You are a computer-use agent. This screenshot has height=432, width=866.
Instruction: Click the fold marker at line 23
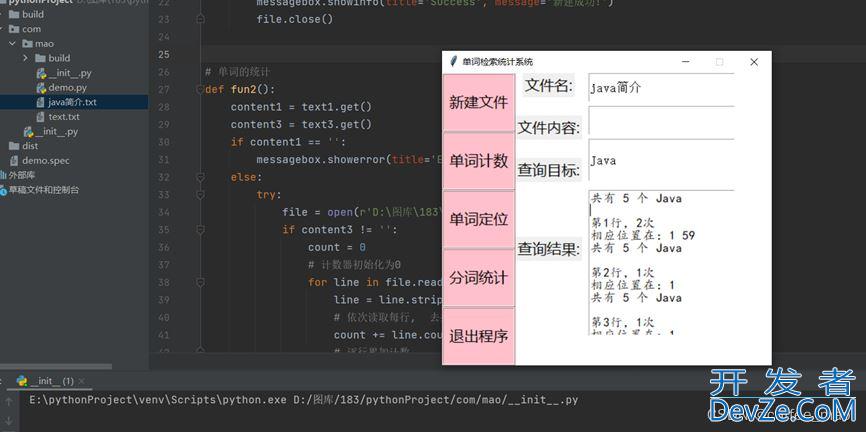click(200, 19)
